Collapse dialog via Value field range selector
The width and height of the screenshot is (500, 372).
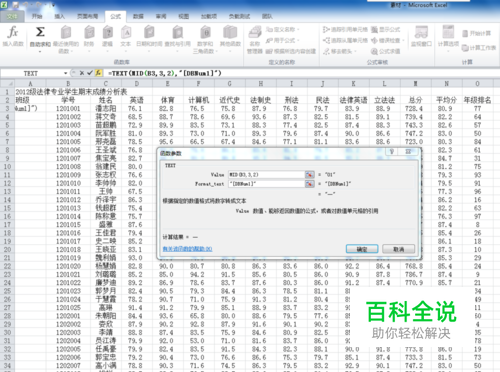click(x=309, y=174)
